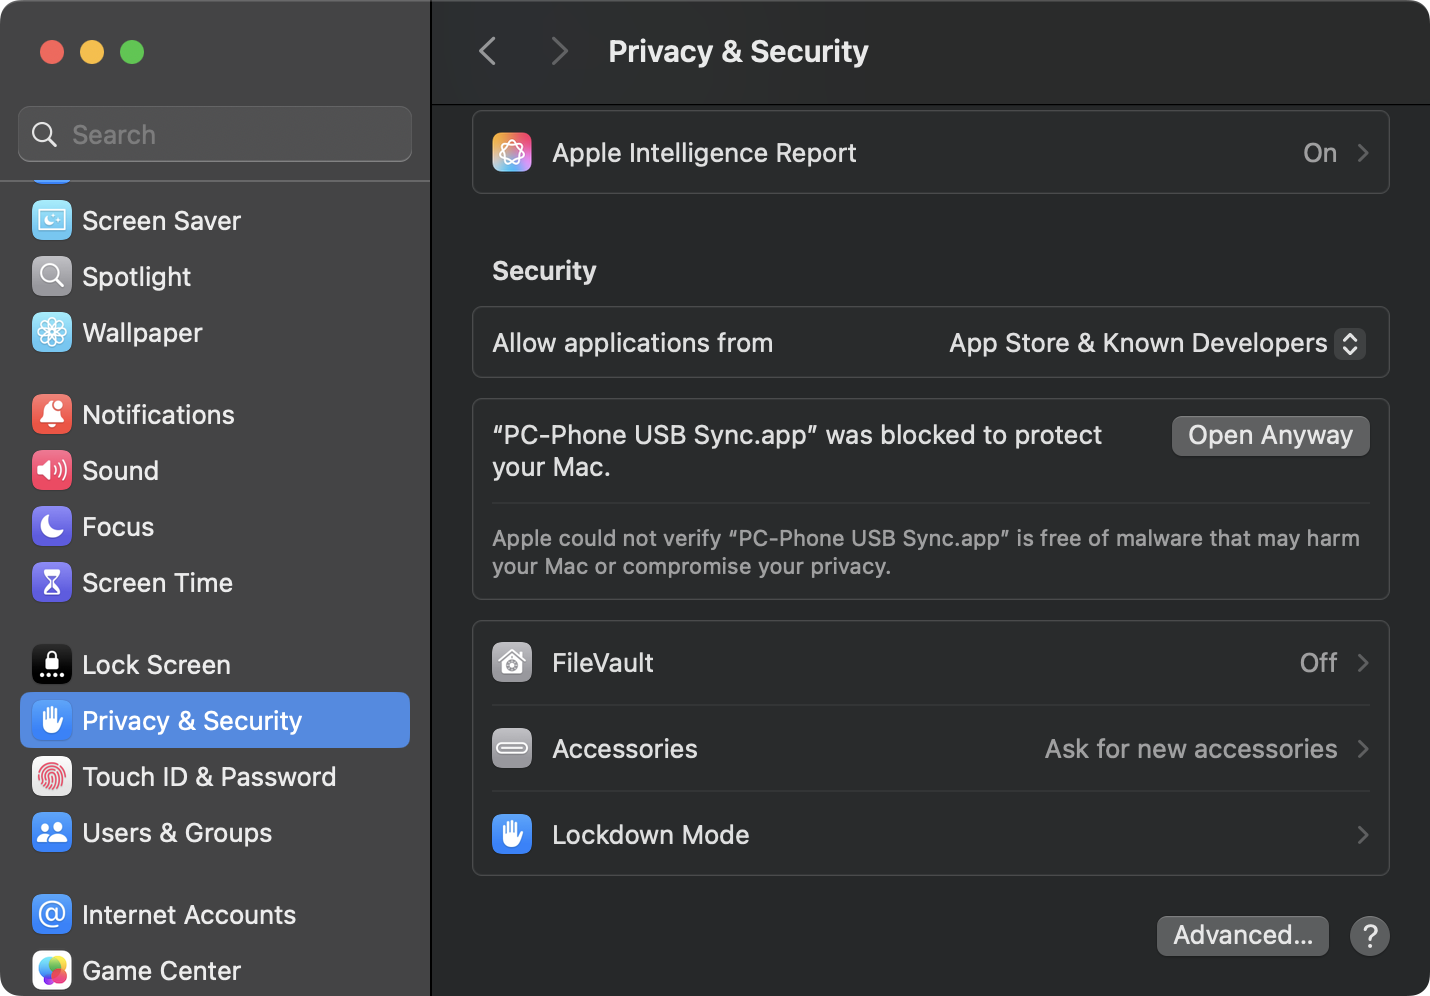Expand Lockdown Mode using its chevron
The image size is (1430, 996).
tap(1362, 835)
